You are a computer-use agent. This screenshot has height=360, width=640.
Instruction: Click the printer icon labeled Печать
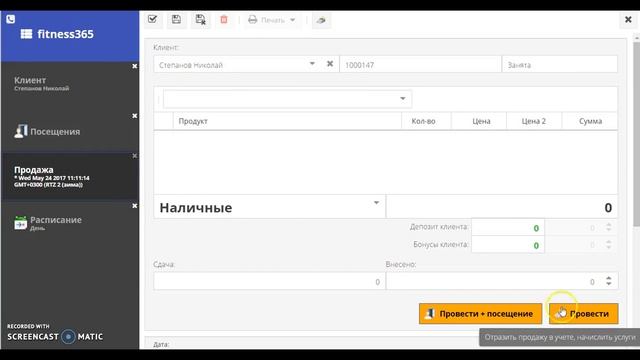click(253, 20)
